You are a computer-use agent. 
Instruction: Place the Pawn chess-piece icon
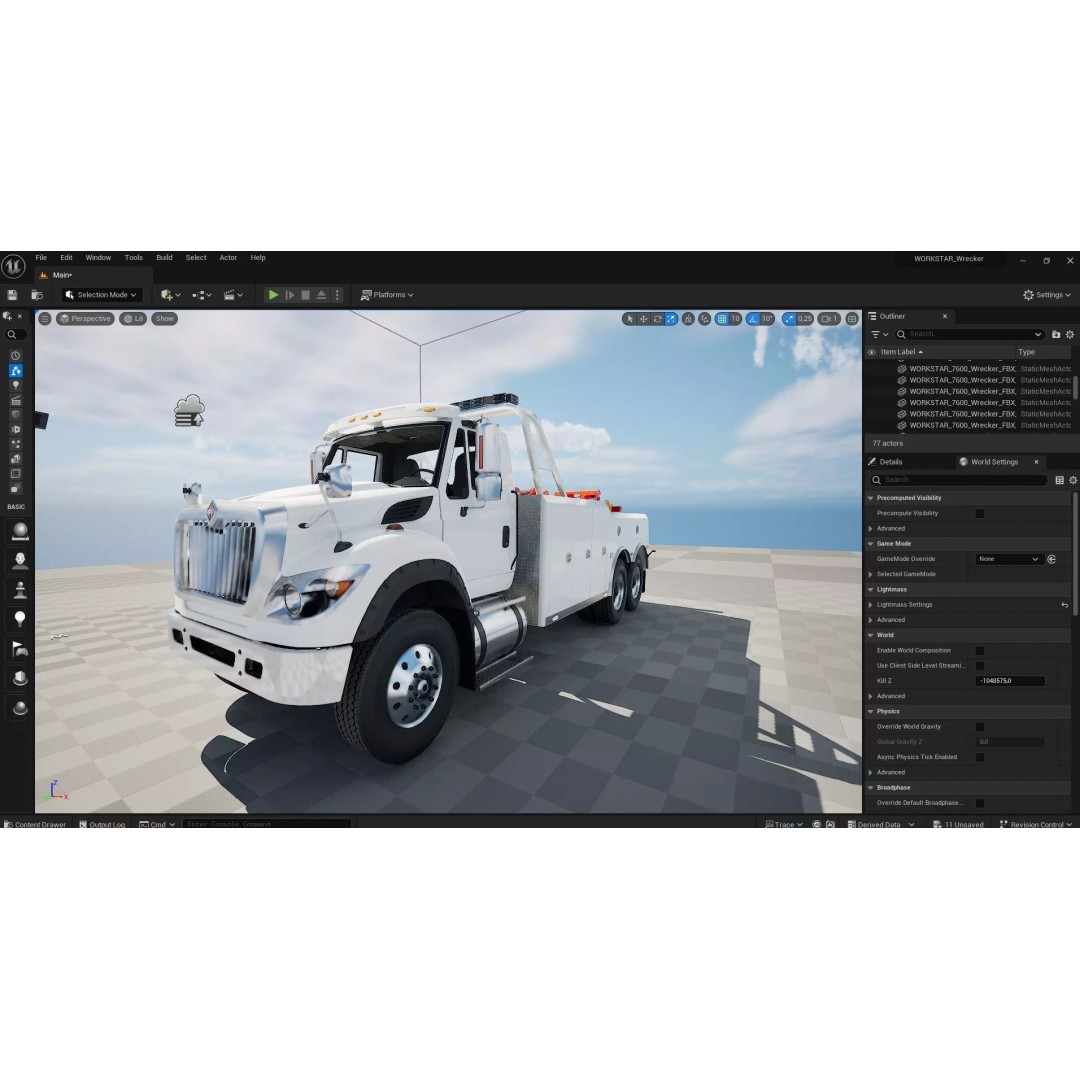[x=20, y=590]
